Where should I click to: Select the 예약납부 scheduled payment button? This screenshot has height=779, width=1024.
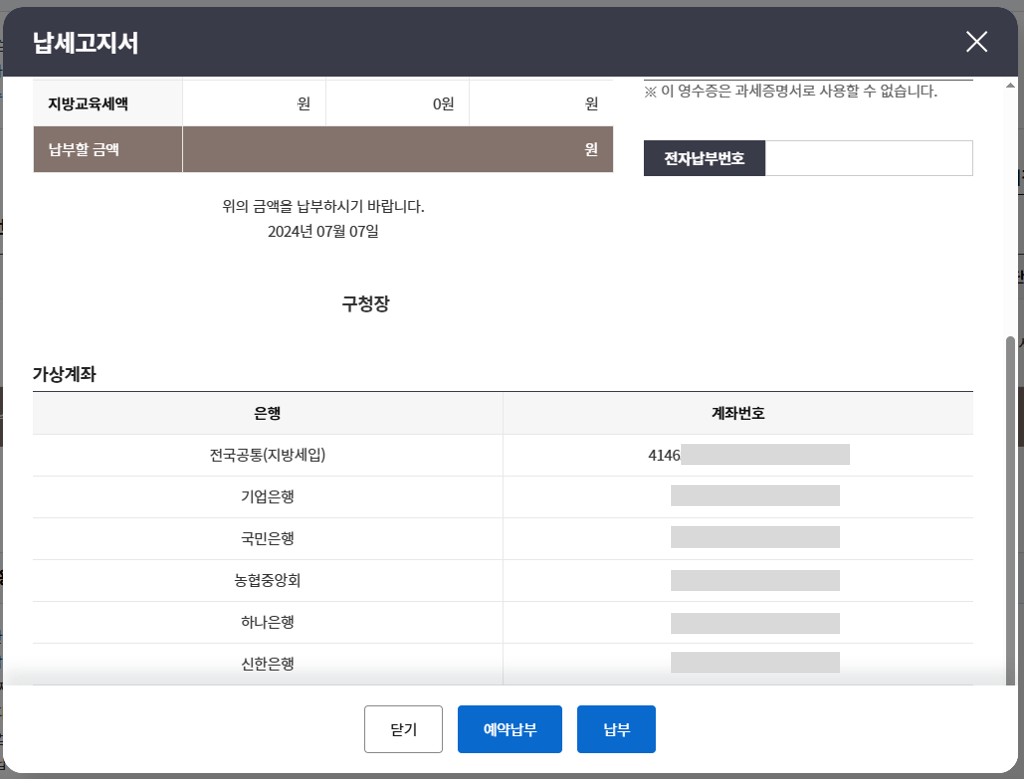pos(509,729)
